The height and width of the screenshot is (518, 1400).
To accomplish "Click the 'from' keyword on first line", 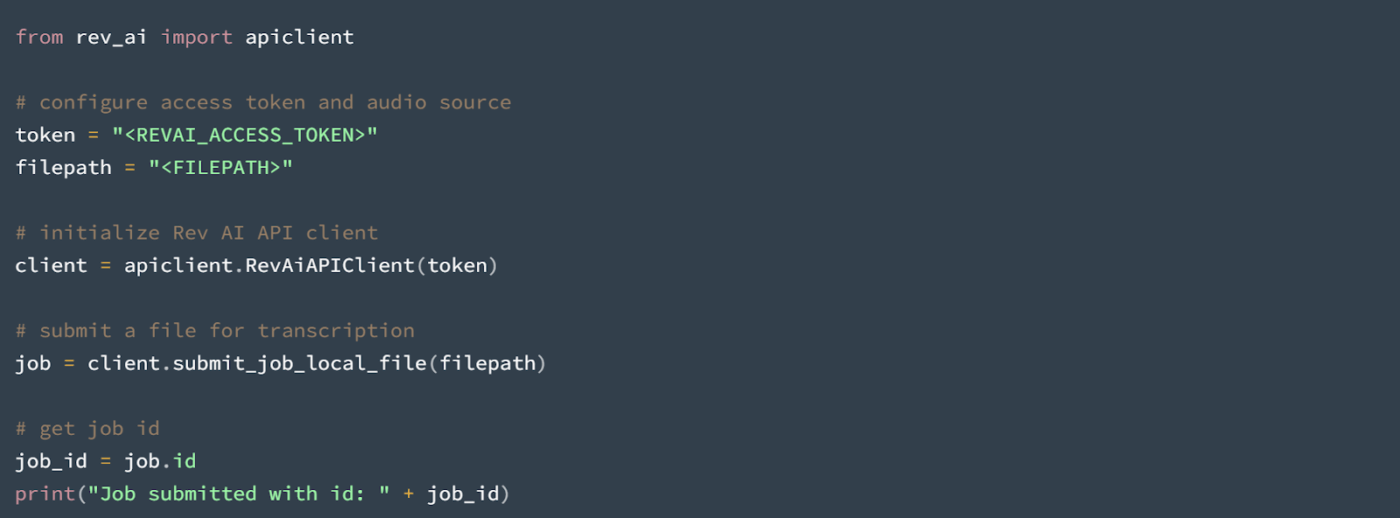I will (x=39, y=37).
